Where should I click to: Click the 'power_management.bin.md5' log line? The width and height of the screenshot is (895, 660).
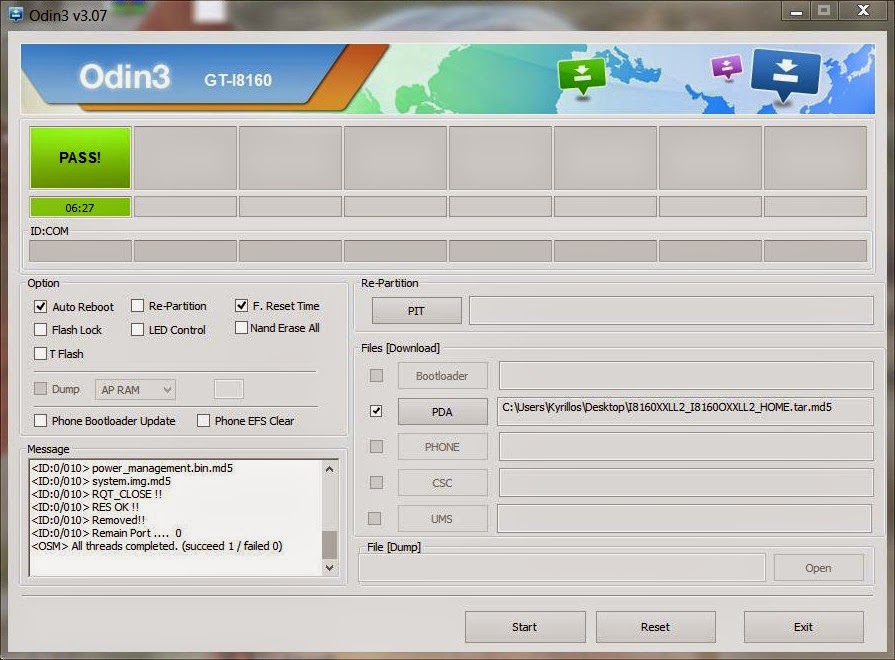coord(132,468)
